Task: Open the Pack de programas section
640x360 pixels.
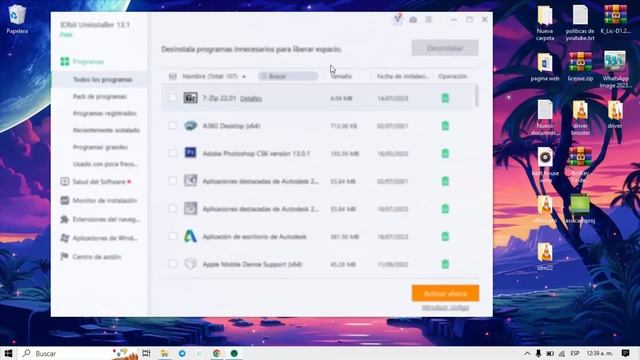Action: [x=100, y=96]
